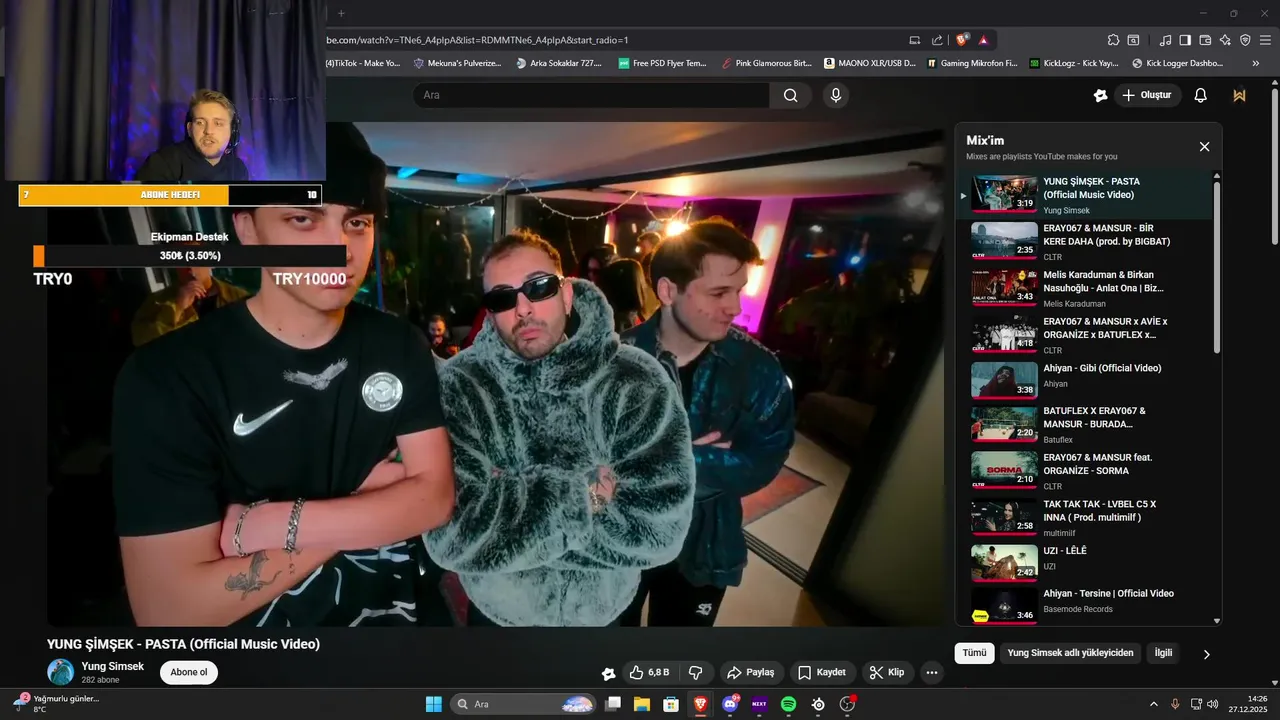Select Yung Simsek adlı yükleyiciden chip

[1070, 653]
